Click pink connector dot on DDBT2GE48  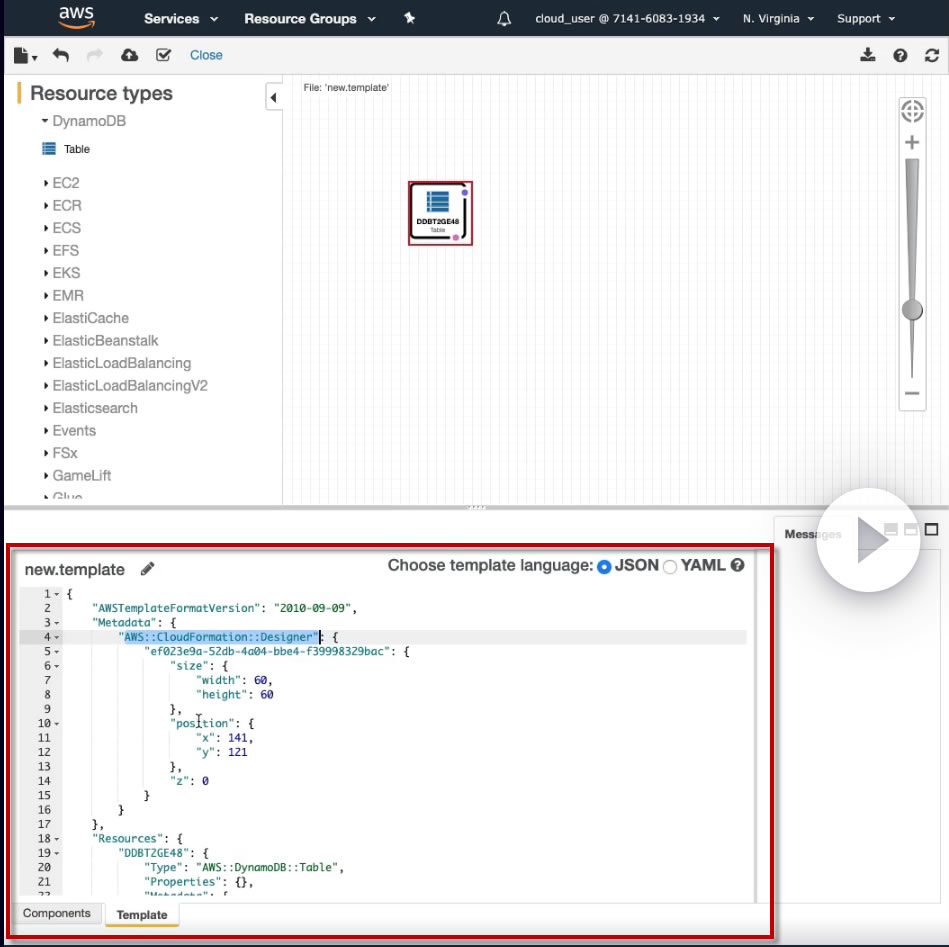456,237
